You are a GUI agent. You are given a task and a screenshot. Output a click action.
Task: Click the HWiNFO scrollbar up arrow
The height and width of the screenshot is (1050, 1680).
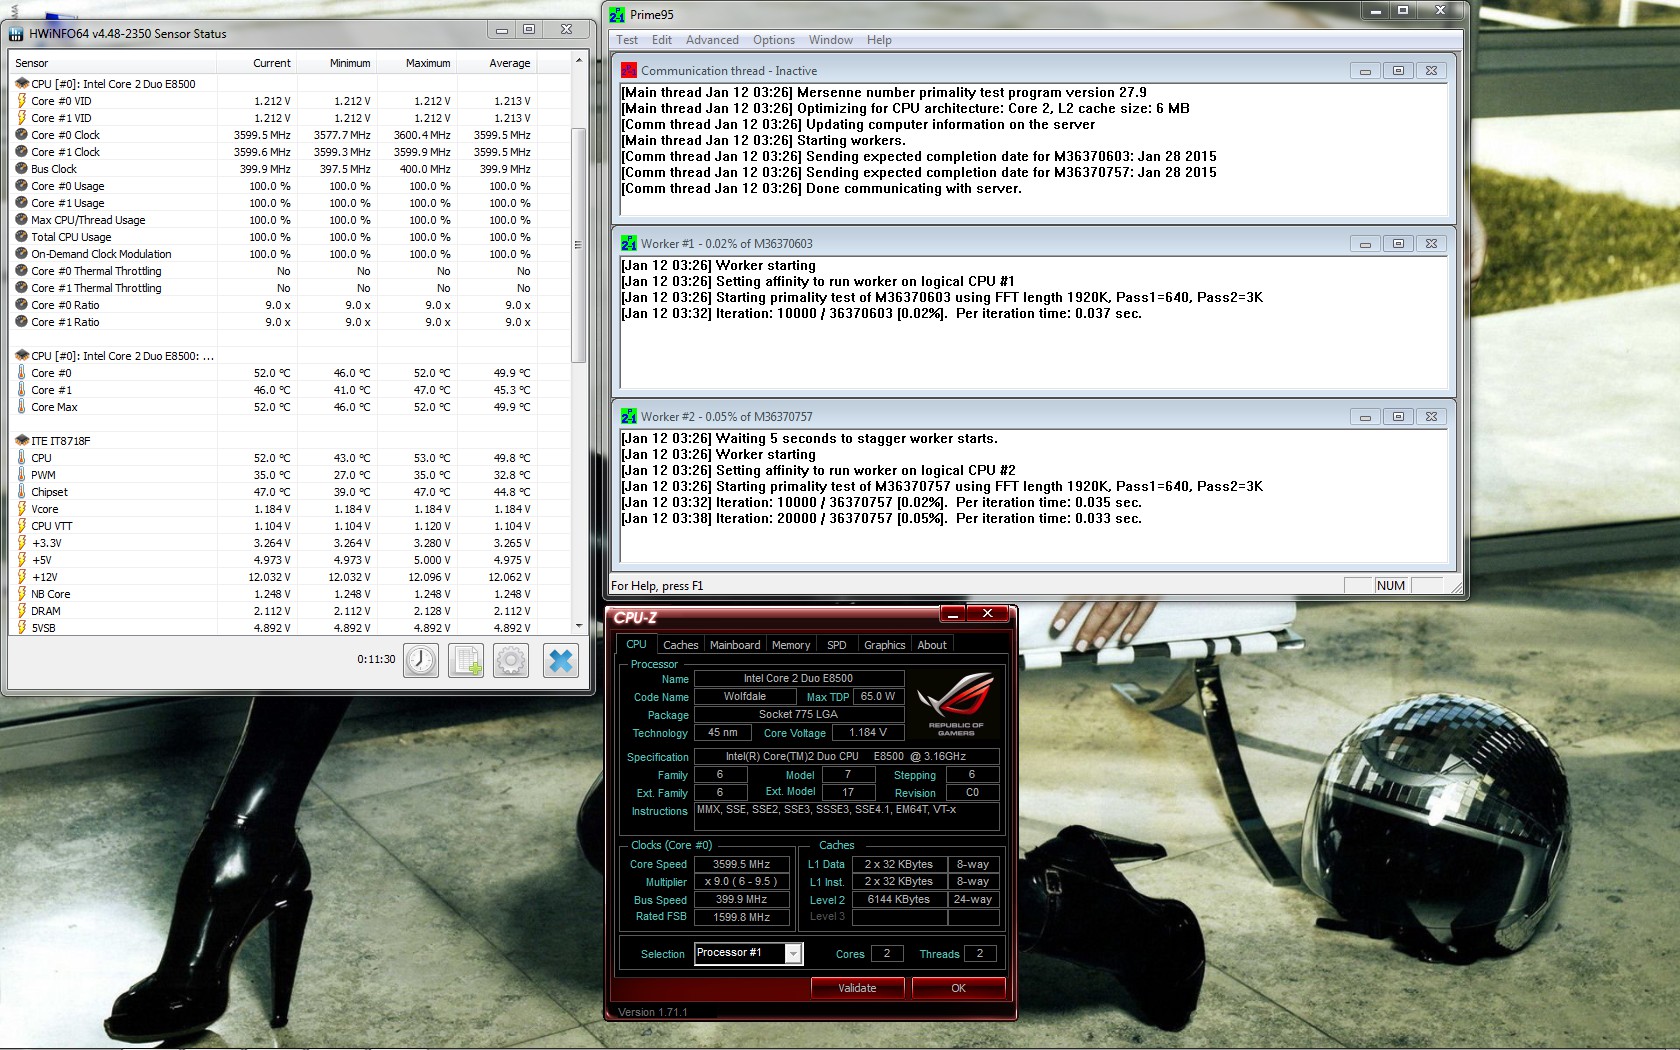pyautogui.click(x=578, y=61)
